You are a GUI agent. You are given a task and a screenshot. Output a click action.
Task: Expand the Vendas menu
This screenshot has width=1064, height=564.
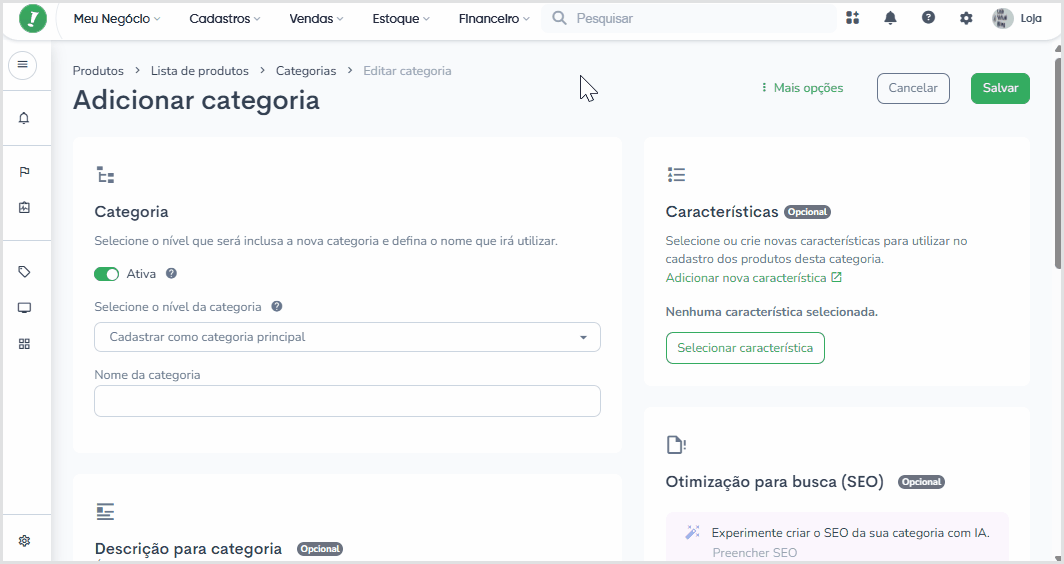pyautogui.click(x=316, y=19)
